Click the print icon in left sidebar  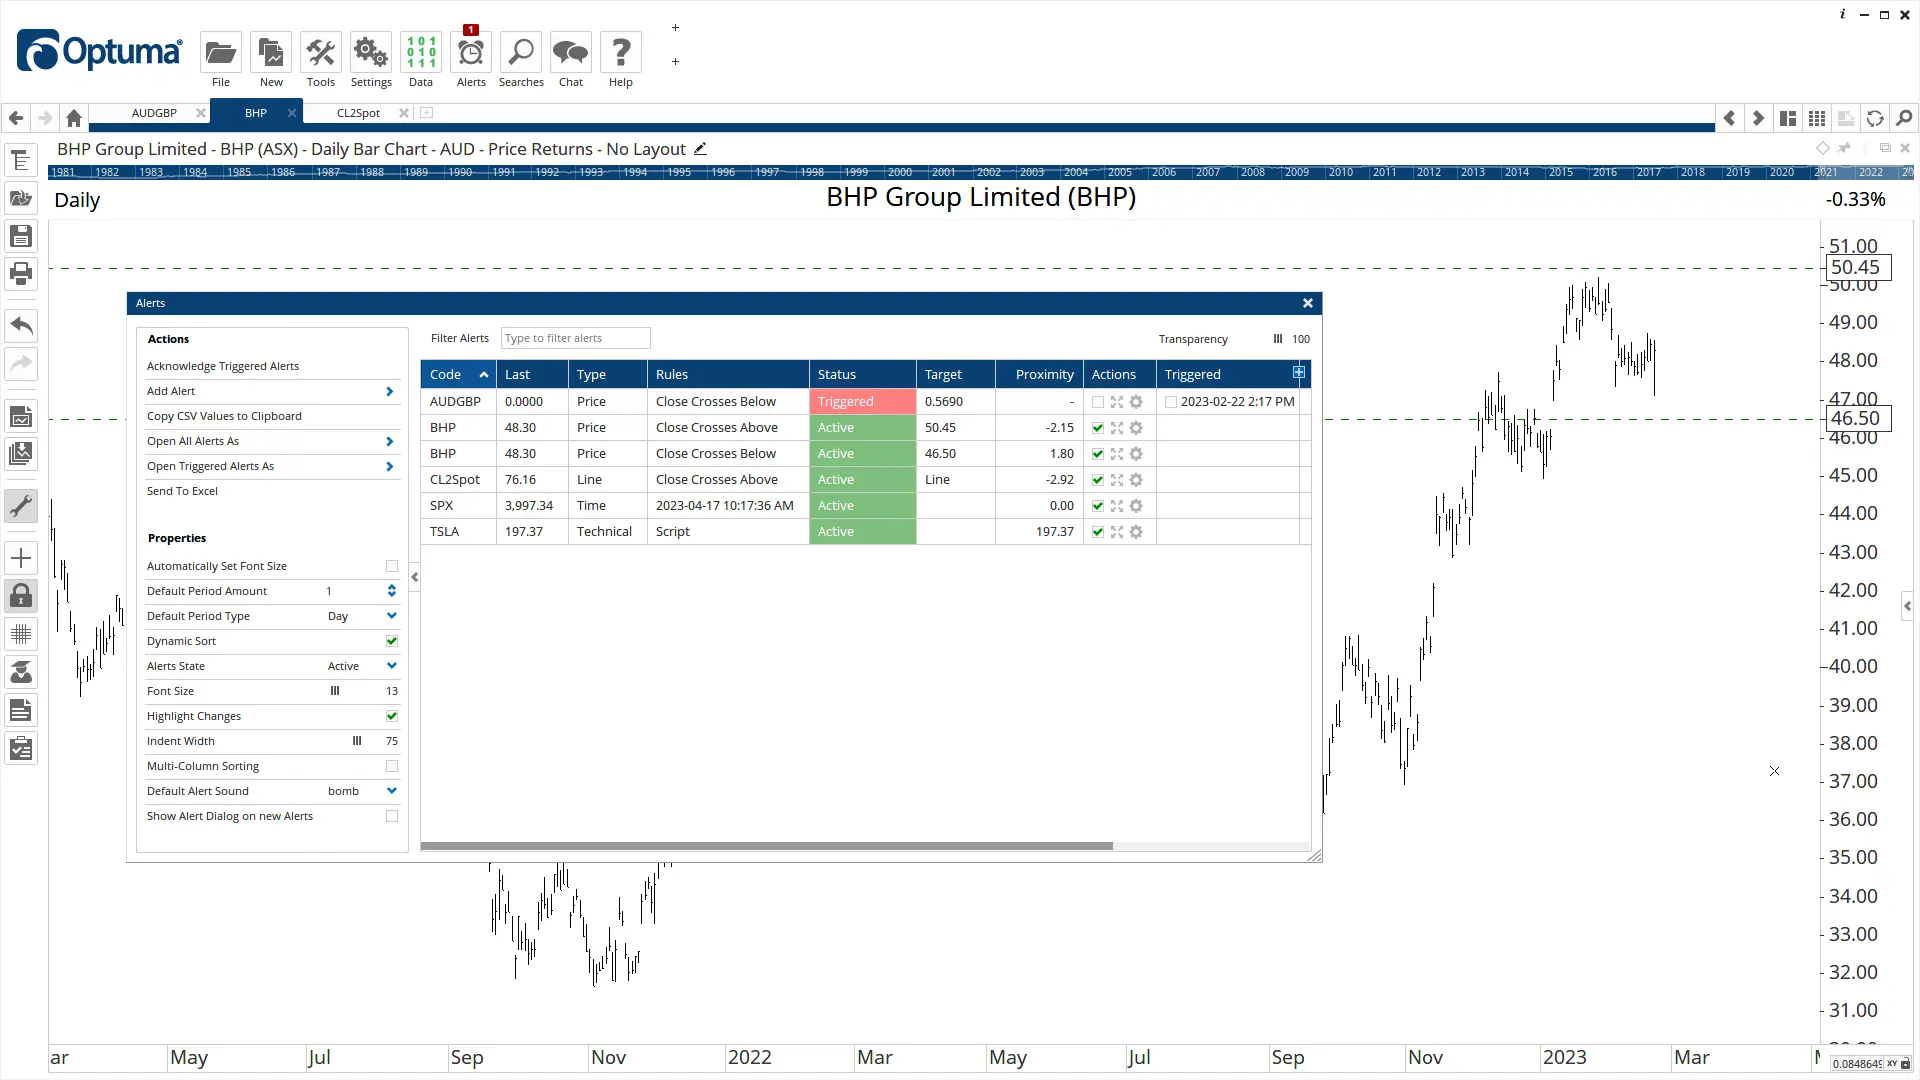tap(21, 273)
